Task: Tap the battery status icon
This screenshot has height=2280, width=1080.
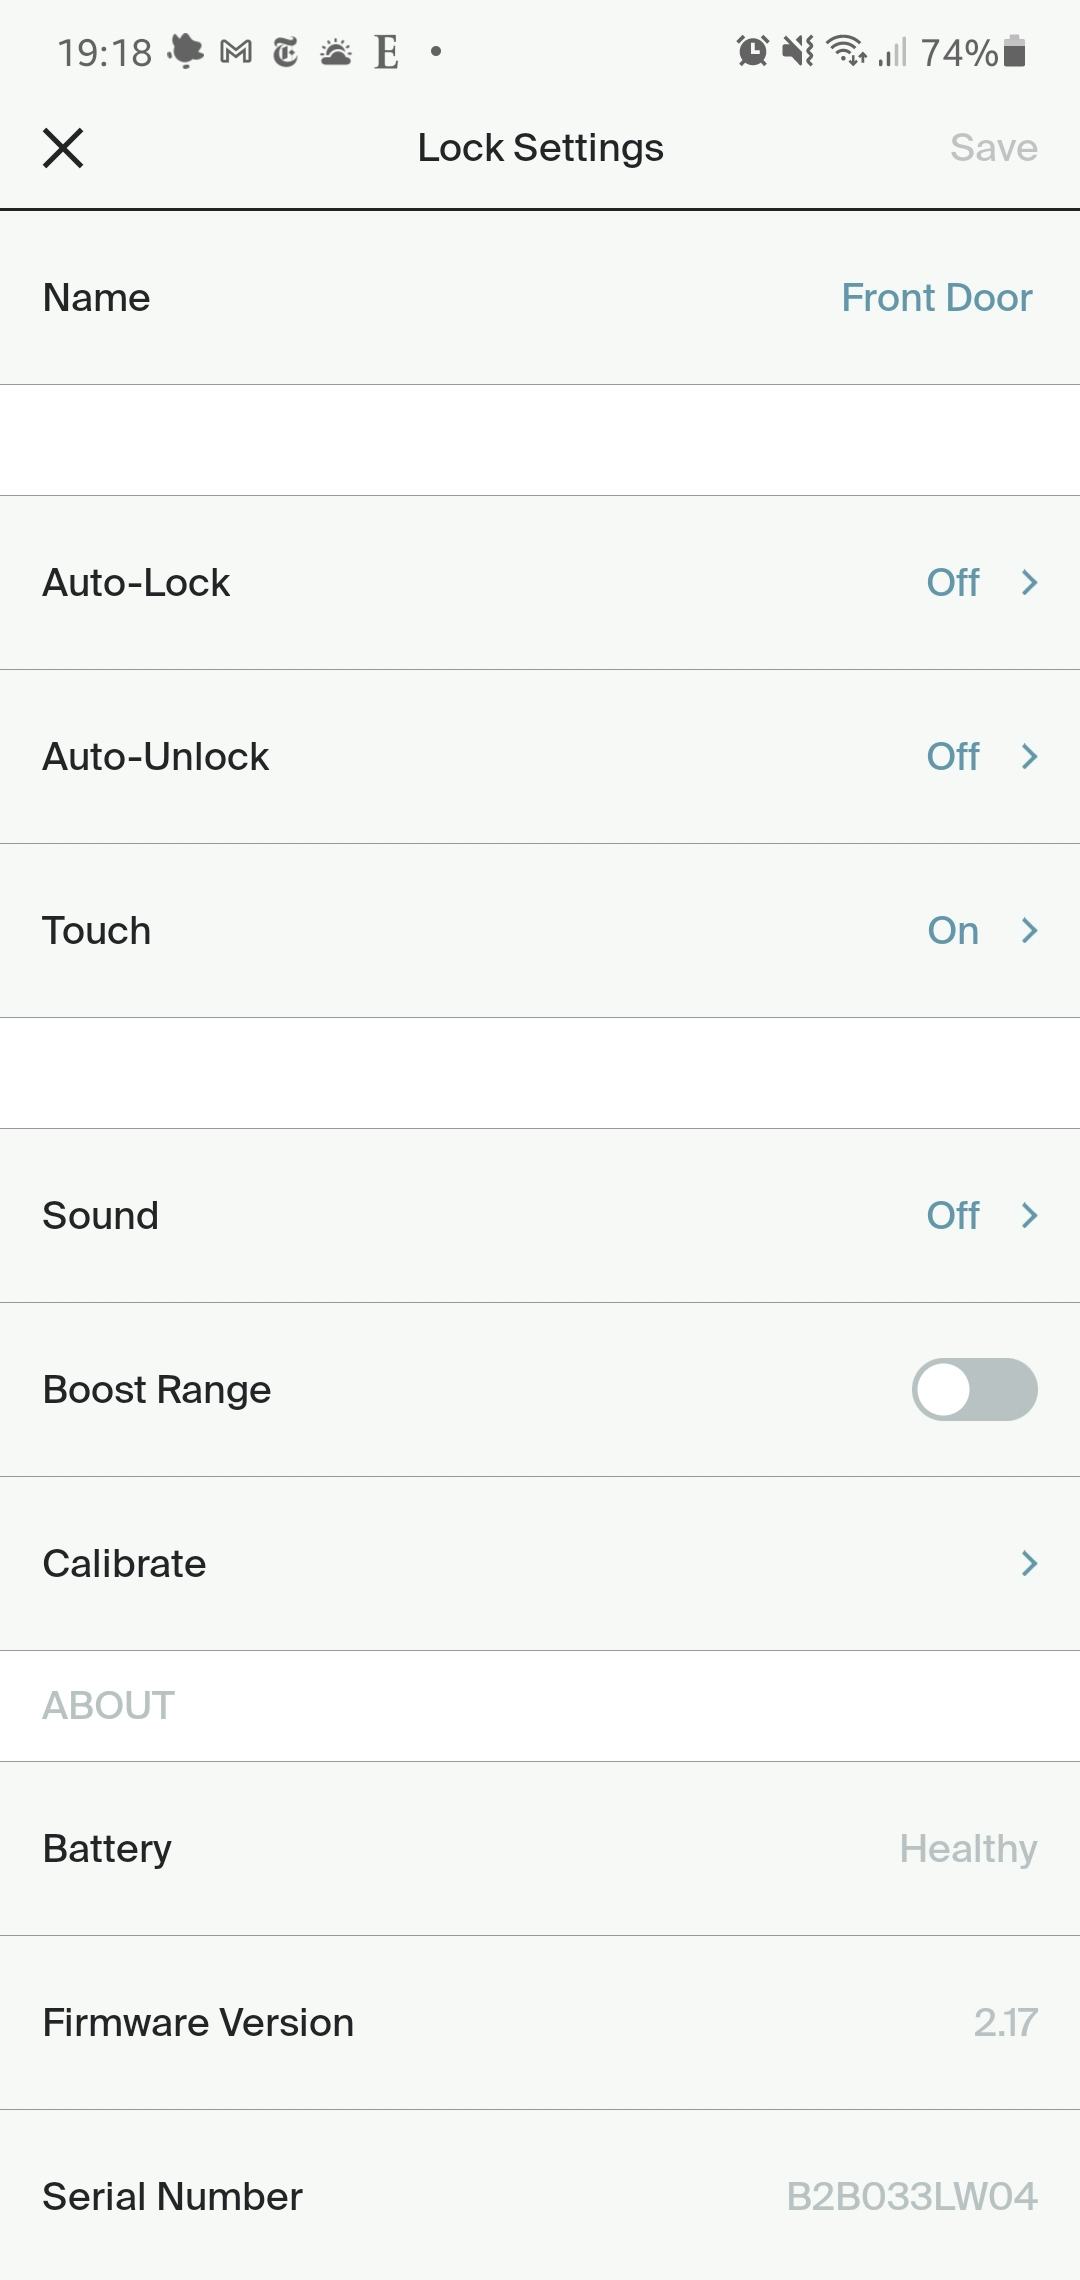Action: click(1014, 51)
